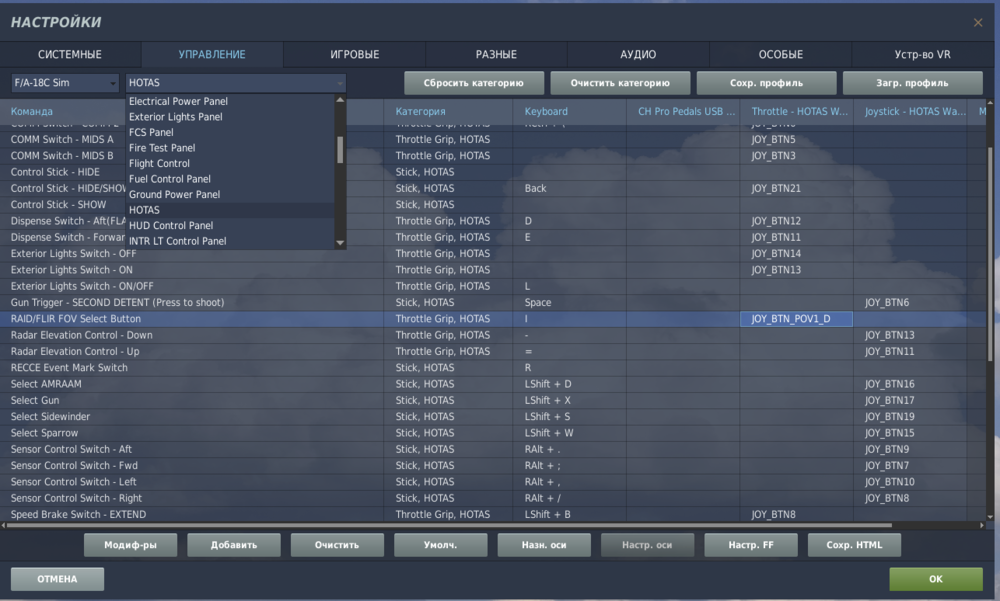The height and width of the screenshot is (601, 1000).
Task: Select Flight Control in the category list
Action: pos(159,163)
